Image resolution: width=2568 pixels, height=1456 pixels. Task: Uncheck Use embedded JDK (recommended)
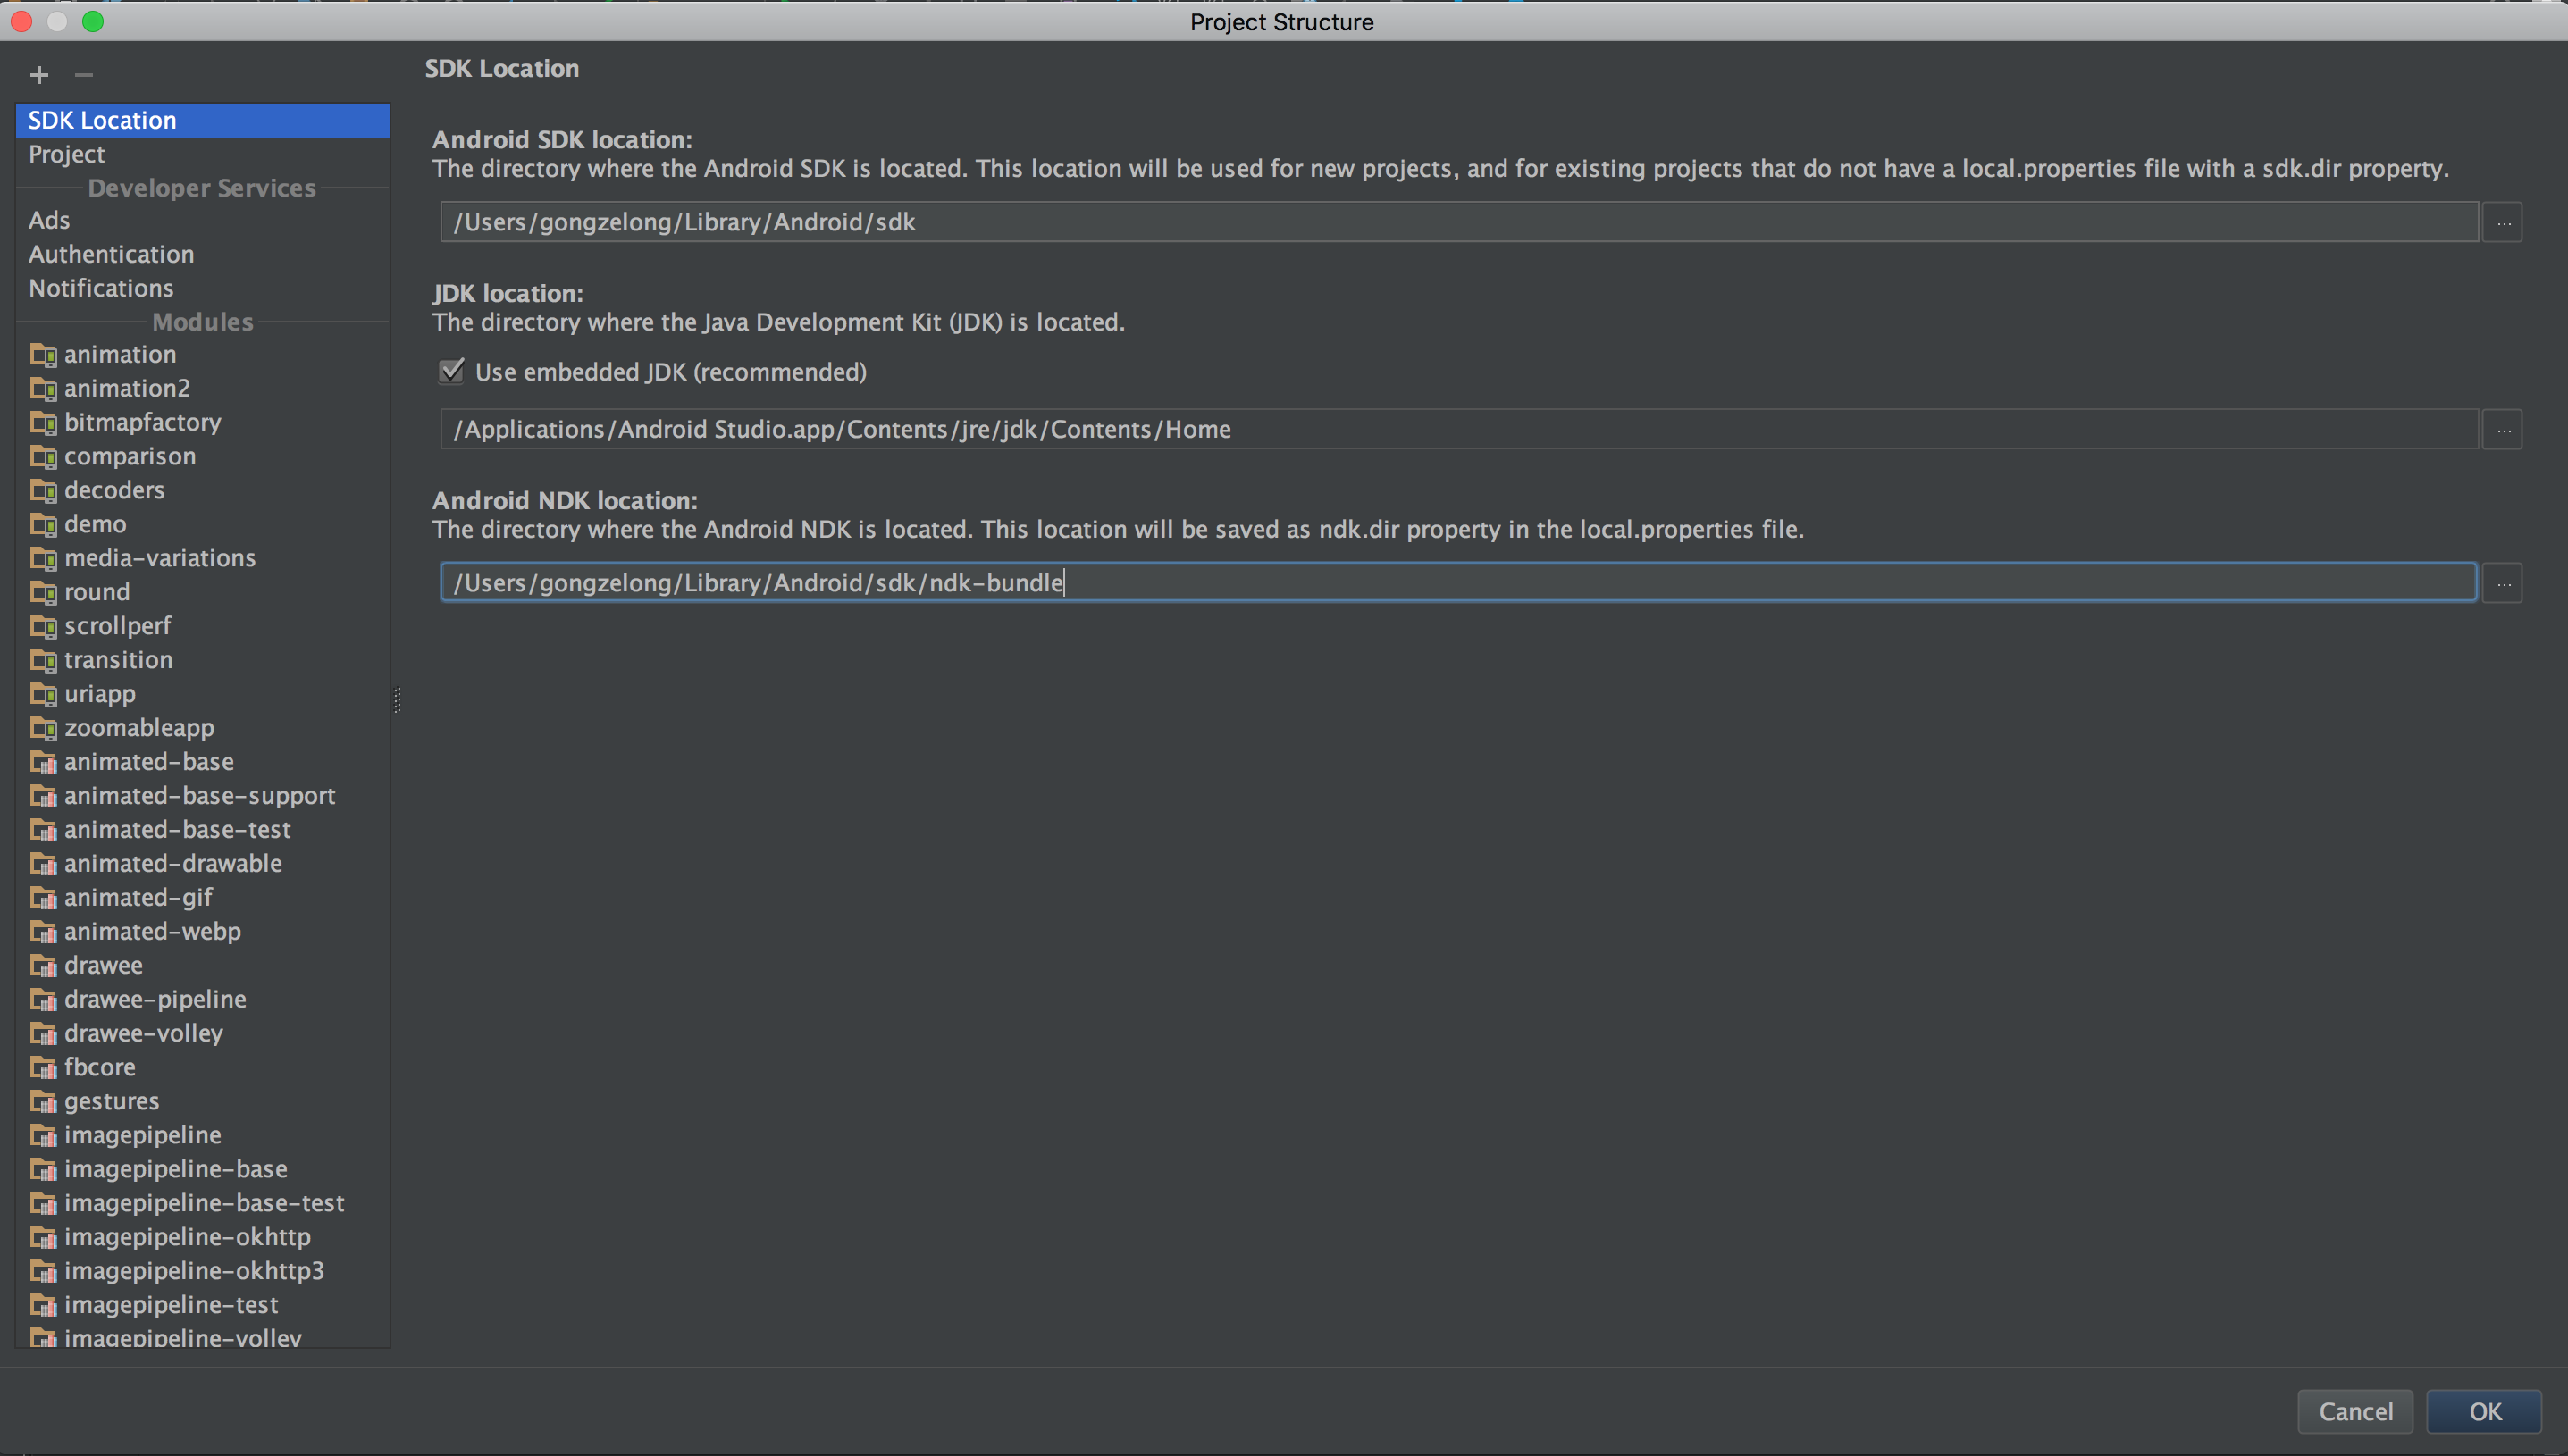pos(451,371)
